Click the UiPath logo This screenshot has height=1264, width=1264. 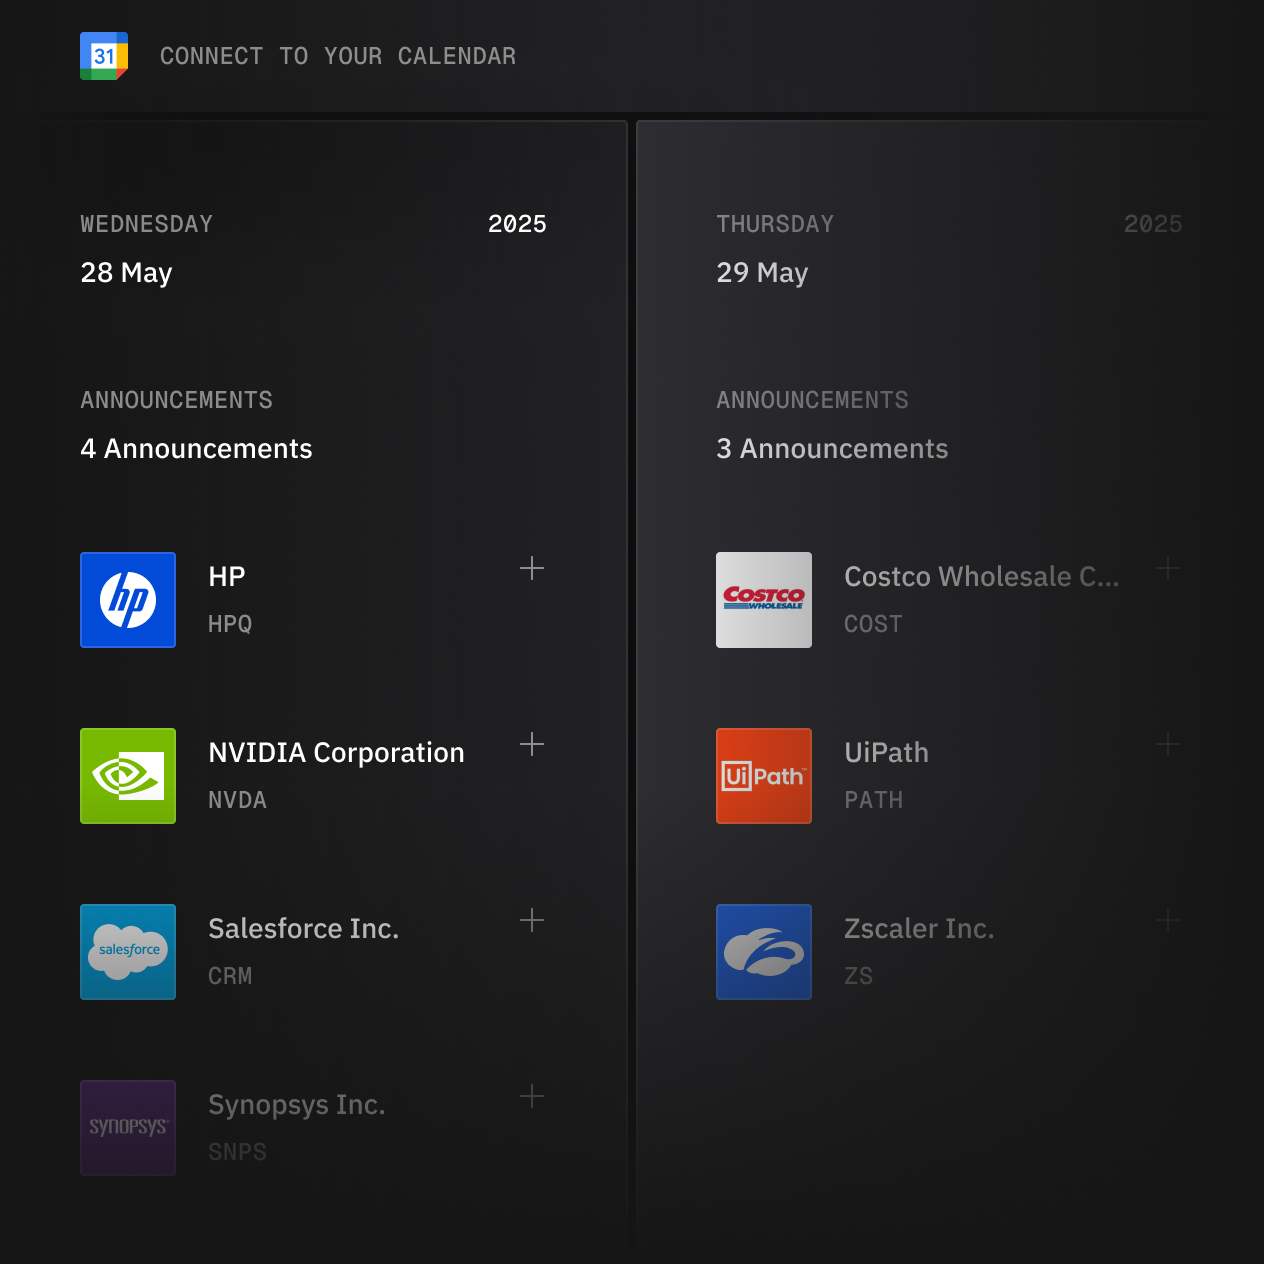(x=764, y=776)
